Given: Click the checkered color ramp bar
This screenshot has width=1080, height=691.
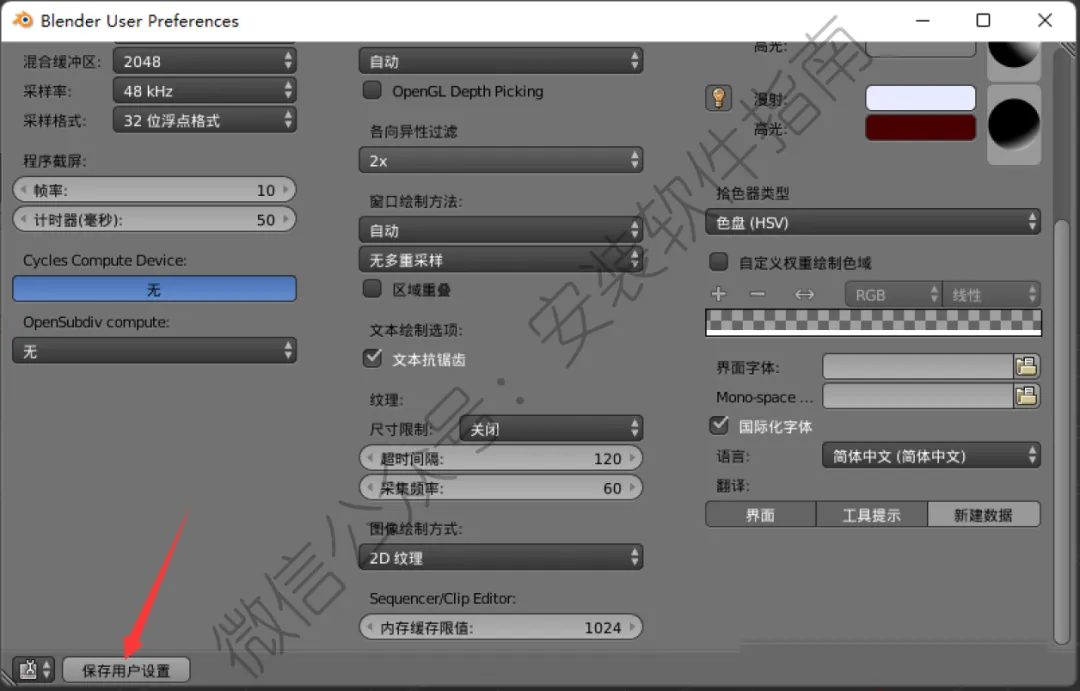Looking at the screenshot, I should (x=873, y=322).
